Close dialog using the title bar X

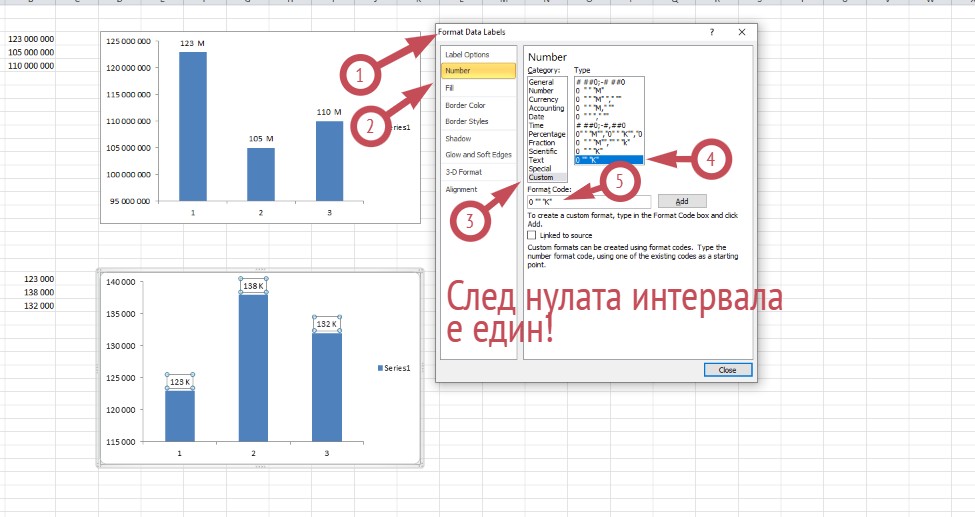click(x=742, y=32)
